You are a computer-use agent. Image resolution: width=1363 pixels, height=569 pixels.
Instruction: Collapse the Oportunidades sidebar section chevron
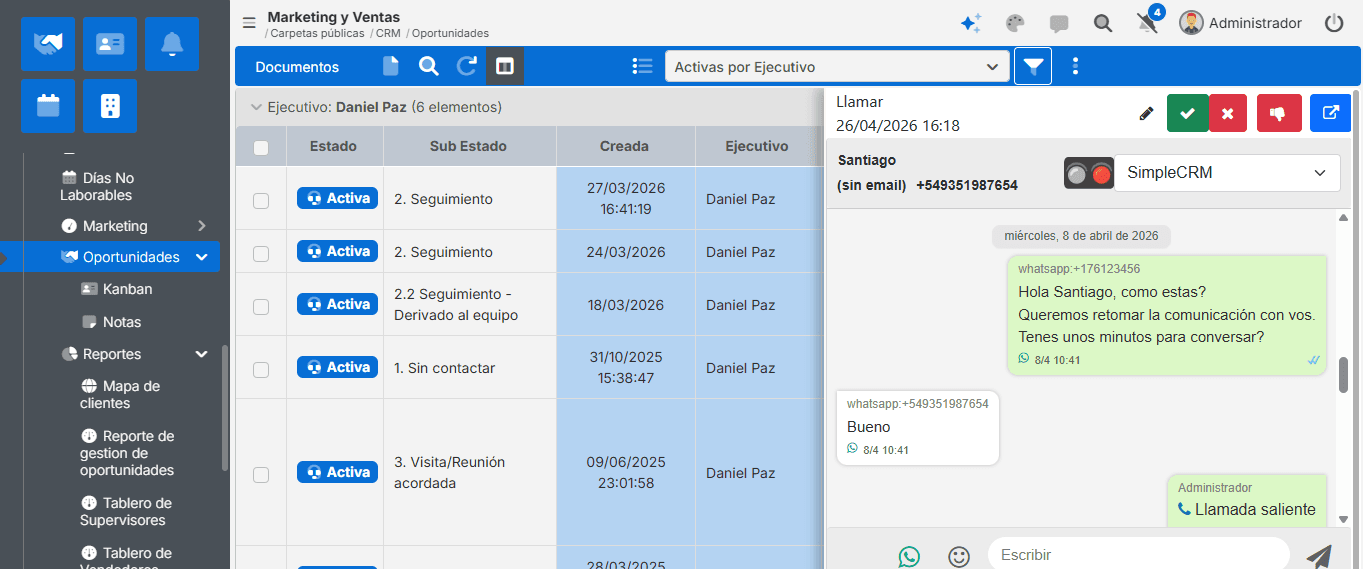click(202, 257)
